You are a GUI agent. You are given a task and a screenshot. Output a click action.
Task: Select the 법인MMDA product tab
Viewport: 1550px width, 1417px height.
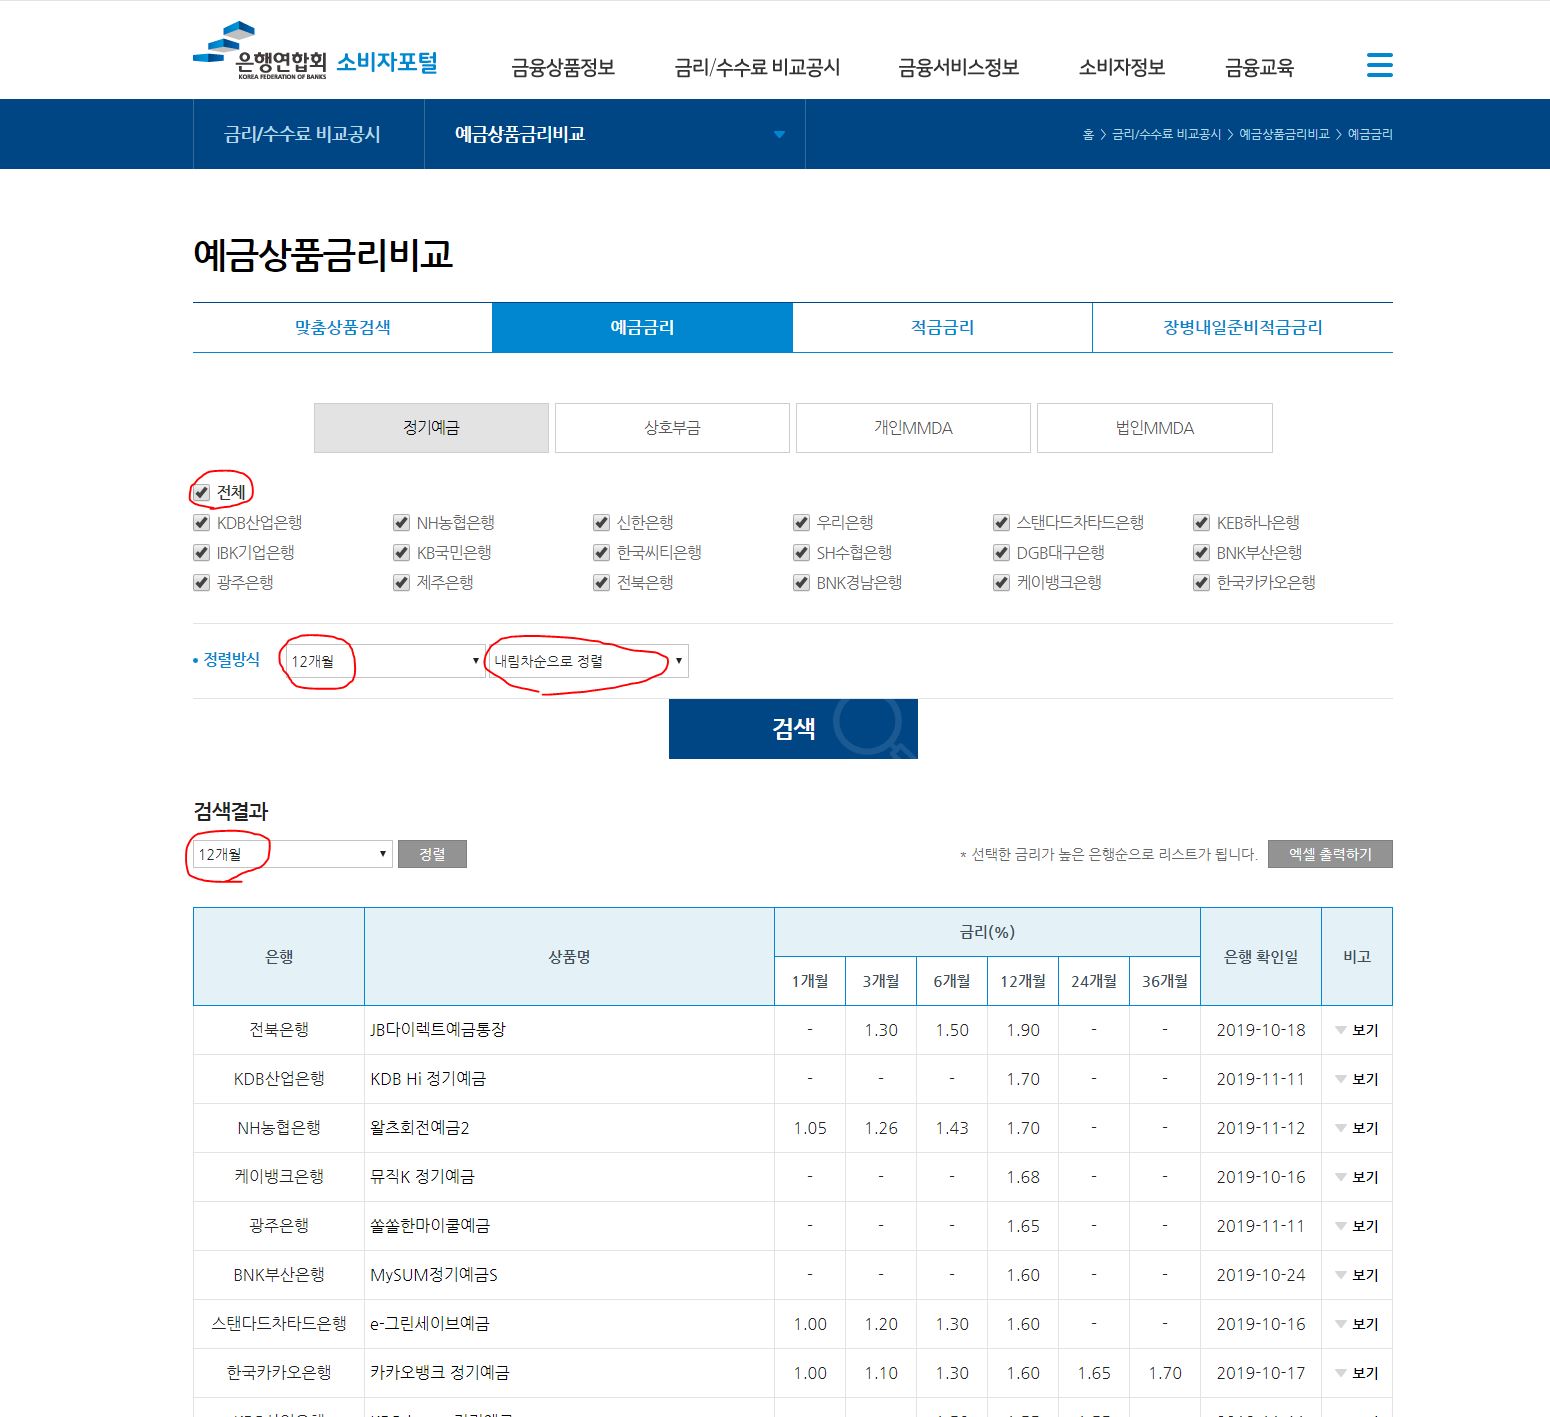pos(1155,428)
